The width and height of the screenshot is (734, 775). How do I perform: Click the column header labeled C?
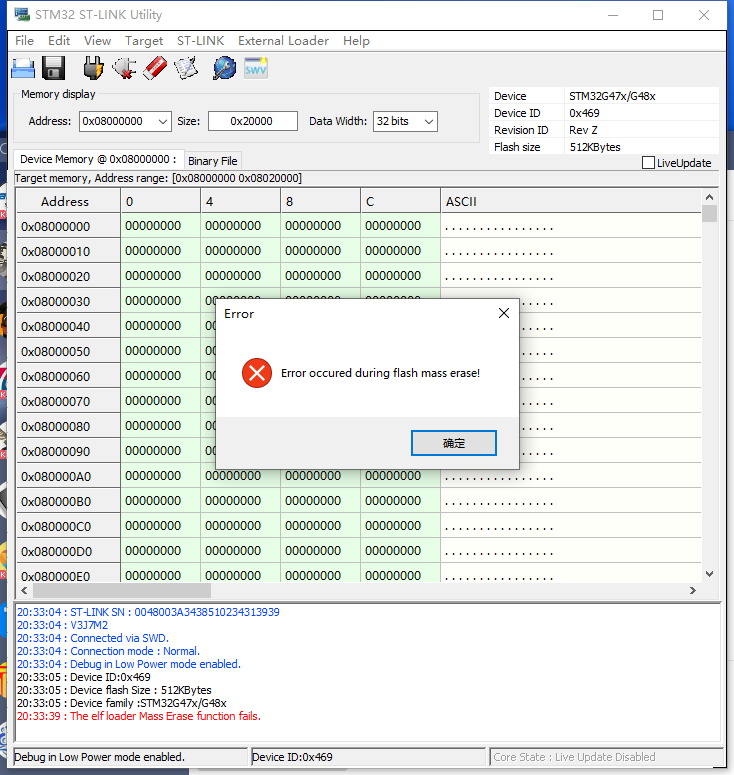click(400, 202)
